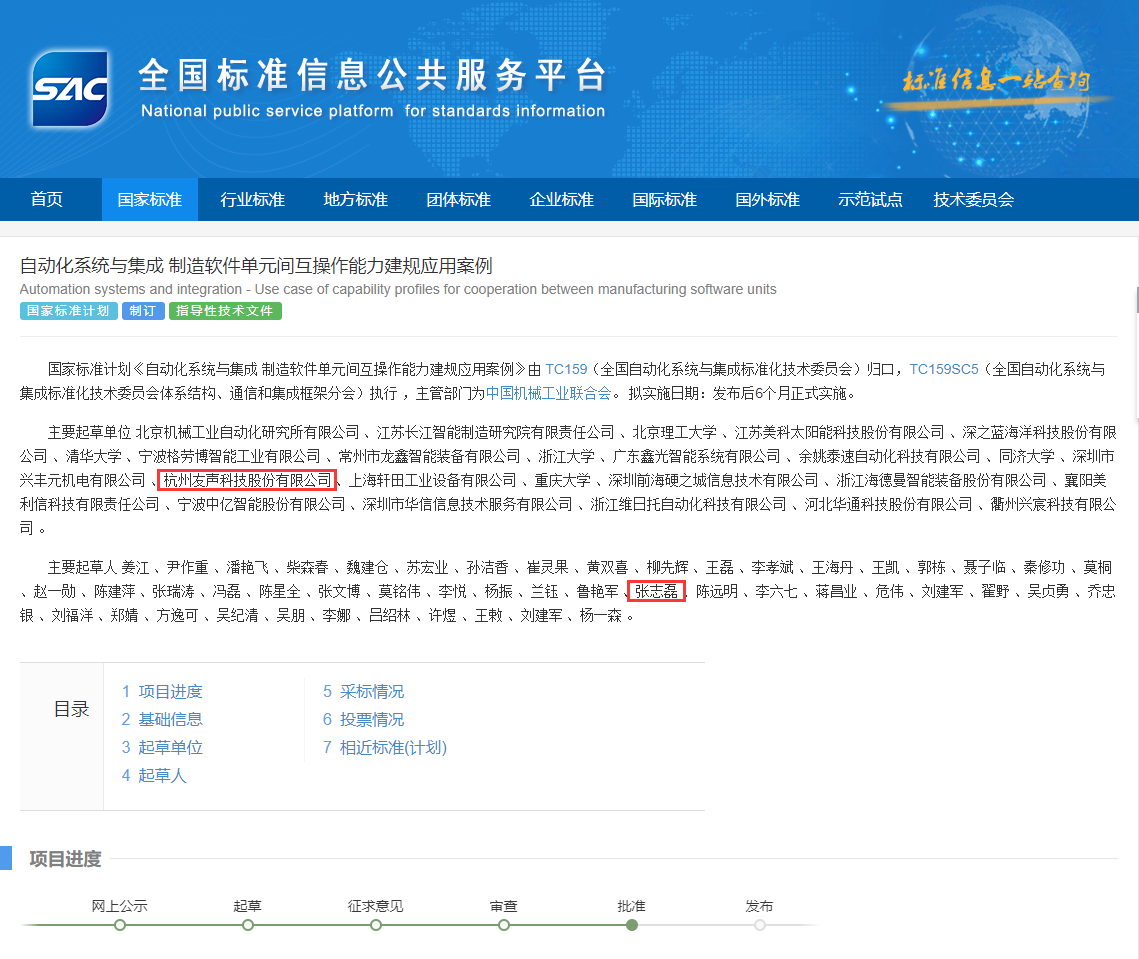Open the 技术委员会 tab

point(973,199)
